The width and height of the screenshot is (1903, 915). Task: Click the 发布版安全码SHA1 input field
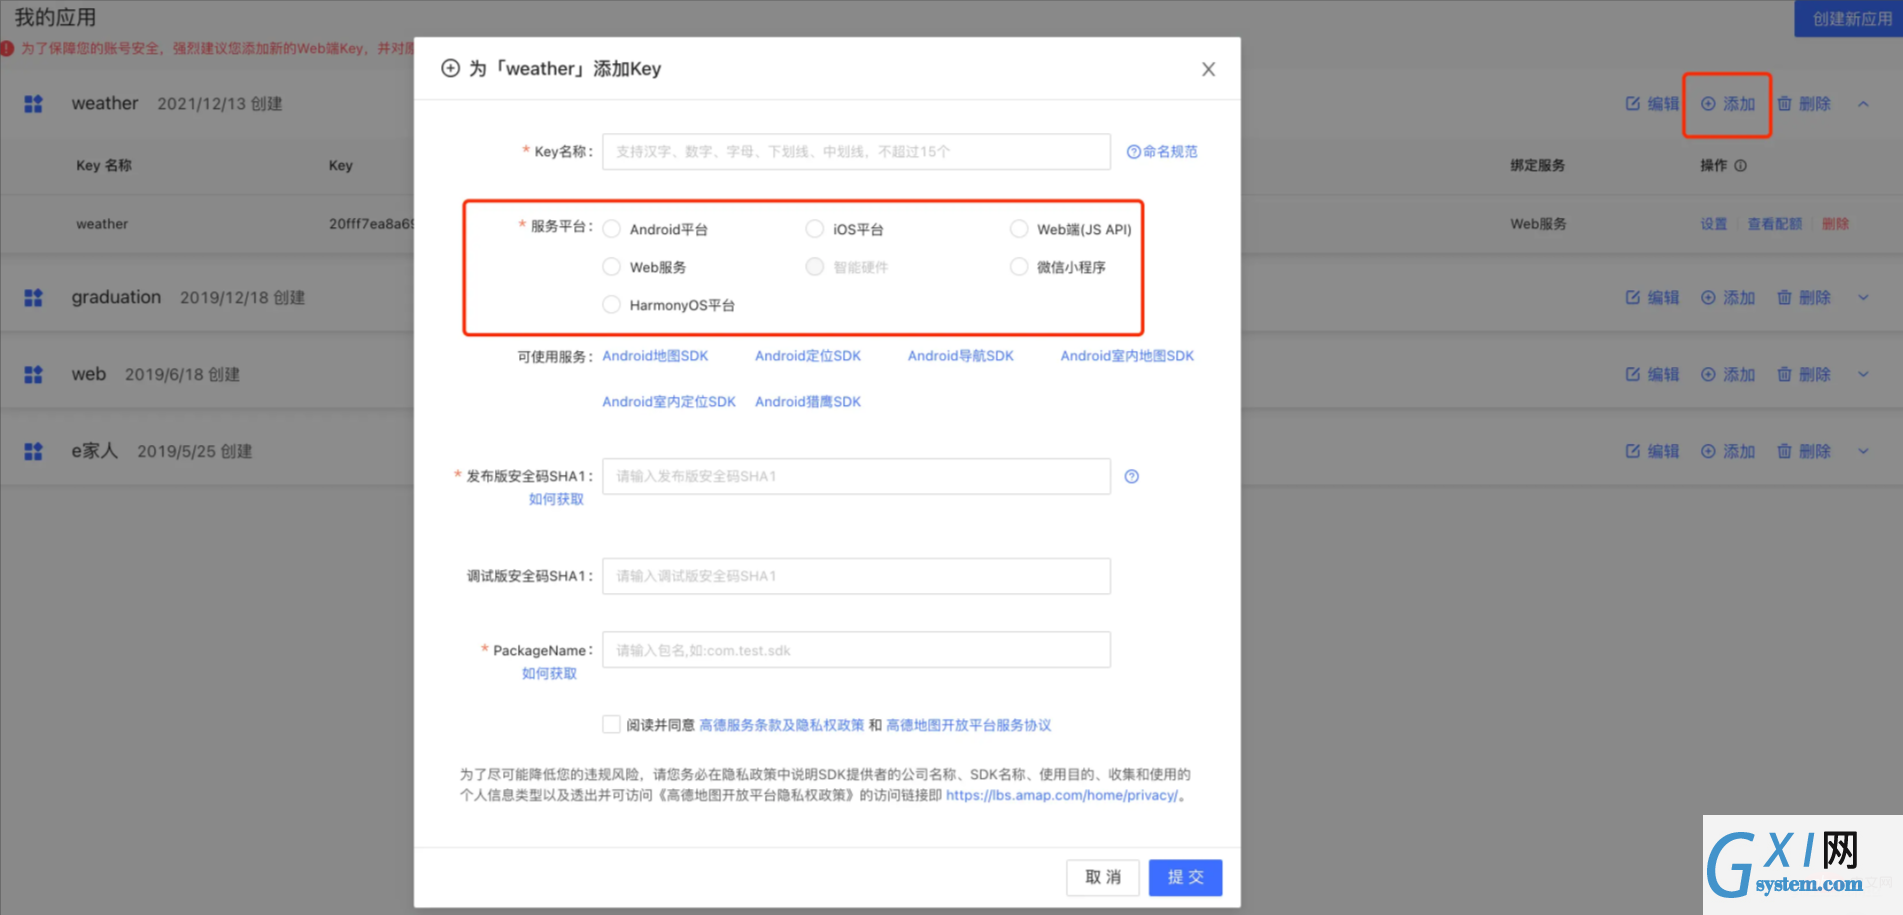tap(856, 476)
